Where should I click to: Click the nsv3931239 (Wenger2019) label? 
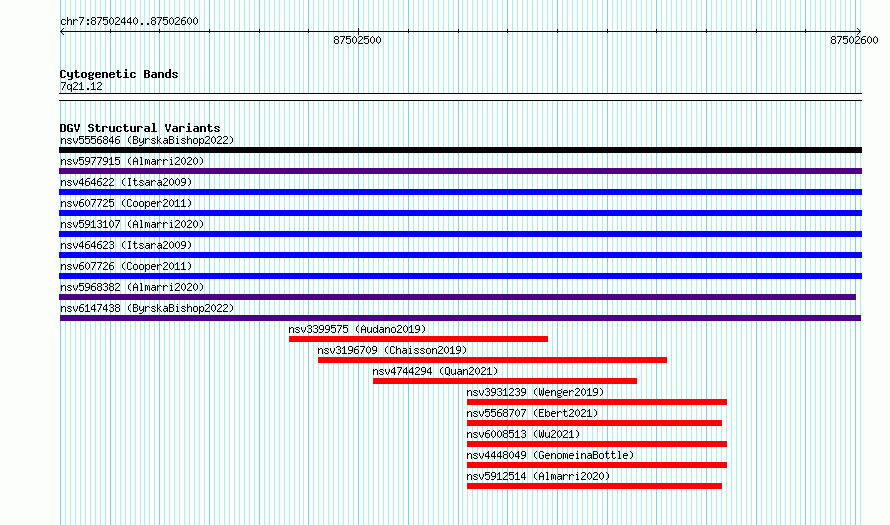[x=535, y=392]
